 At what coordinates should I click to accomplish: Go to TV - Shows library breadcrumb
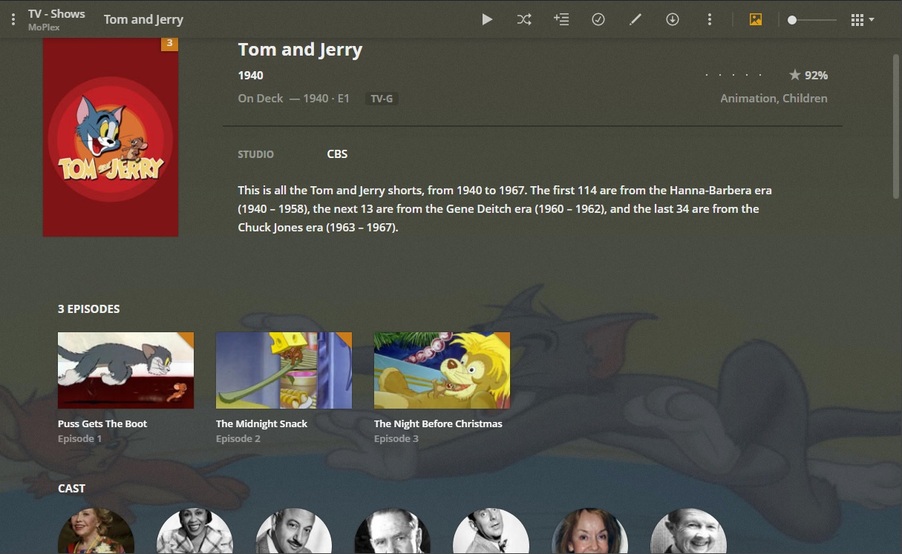tap(56, 14)
